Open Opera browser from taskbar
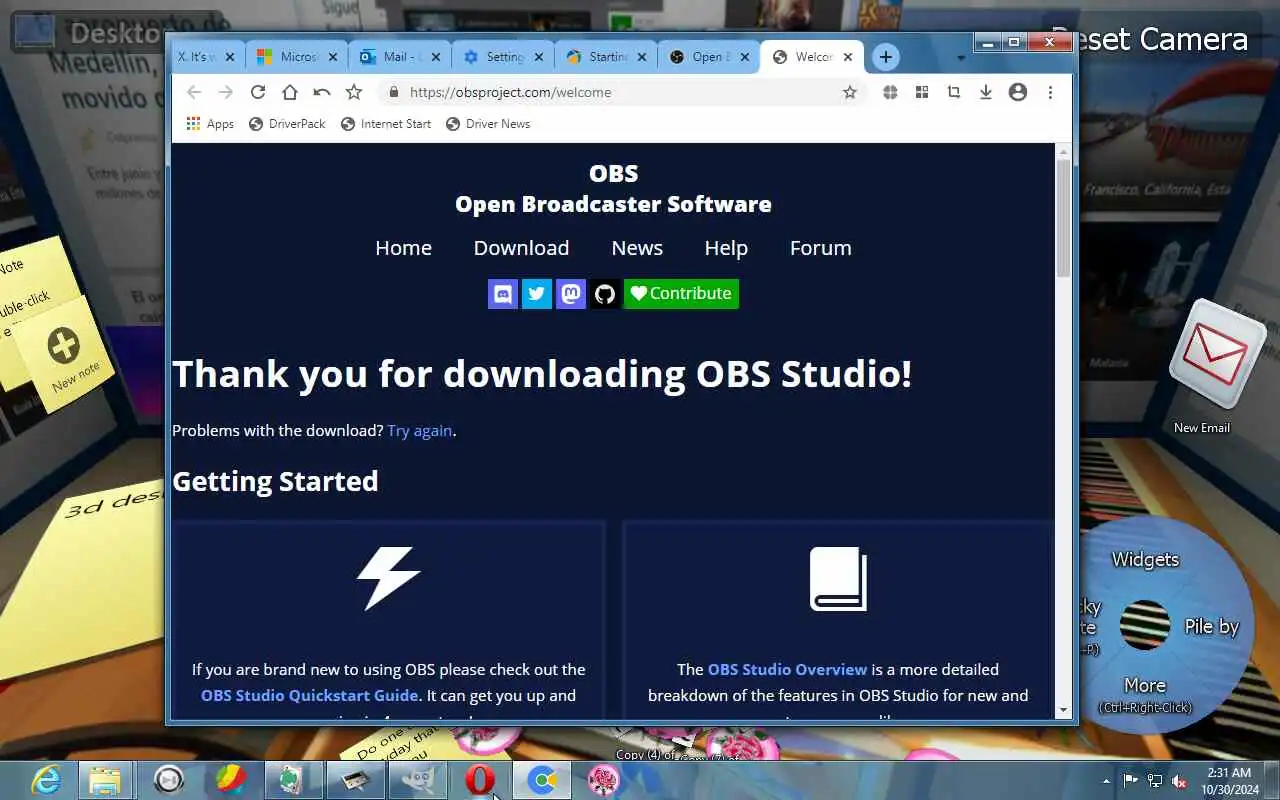Viewport: 1280px width, 800px height. click(480, 780)
